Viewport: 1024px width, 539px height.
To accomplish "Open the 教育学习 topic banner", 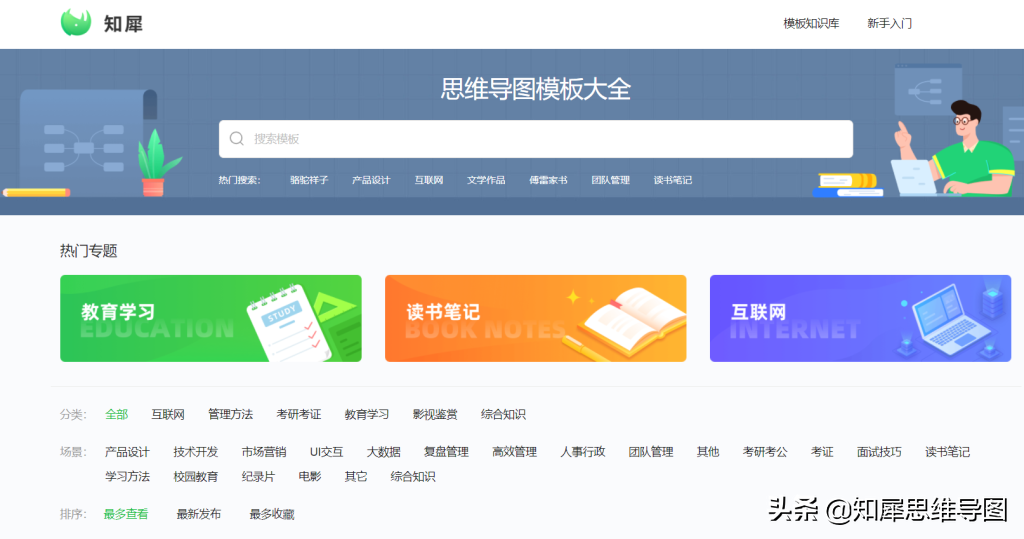I will pos(211,318).
